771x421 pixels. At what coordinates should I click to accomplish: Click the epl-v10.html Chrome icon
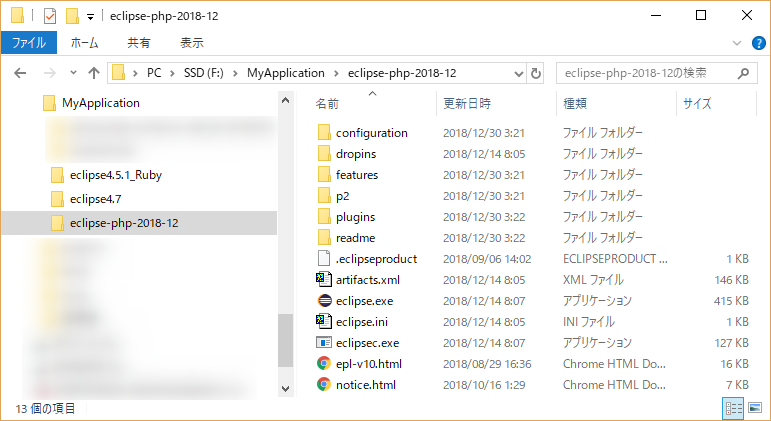[324, 363]
